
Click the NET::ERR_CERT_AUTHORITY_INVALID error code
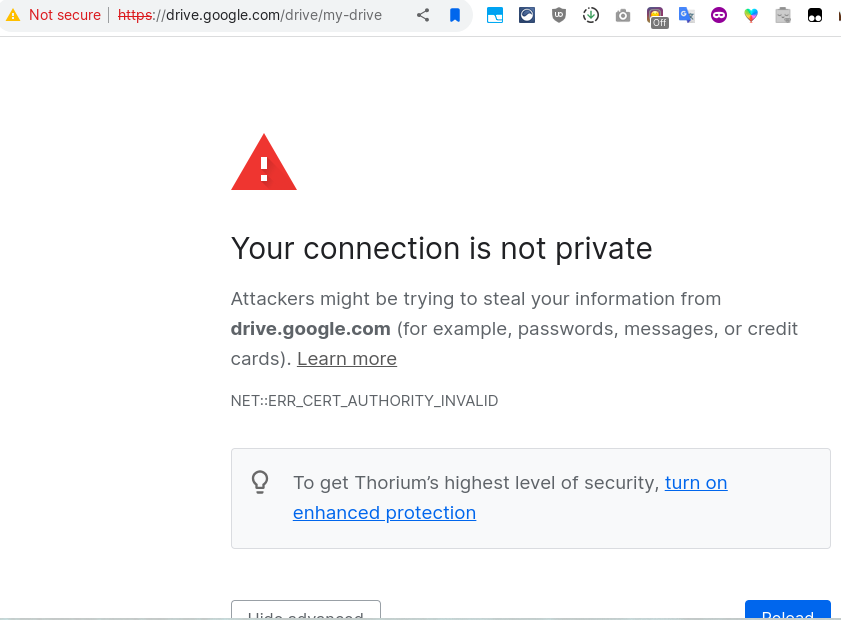pyautogui.click(x=364, y=401)
